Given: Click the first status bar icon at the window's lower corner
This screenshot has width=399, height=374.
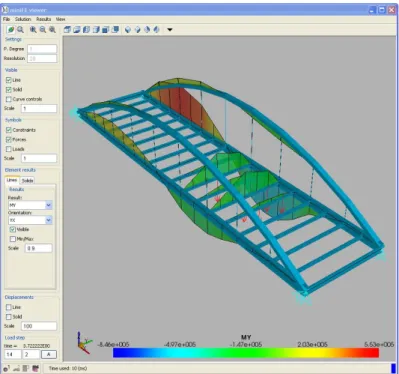Looking at the screenshot, I should pos(7,368).
